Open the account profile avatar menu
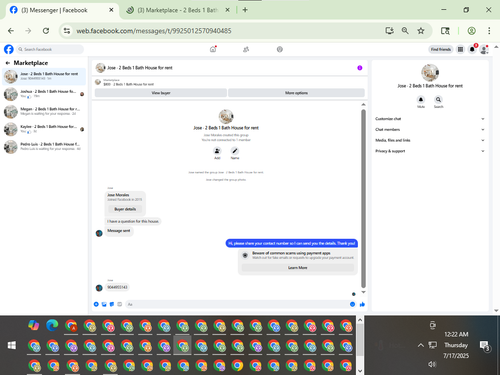500x375 pixels. 484,50
